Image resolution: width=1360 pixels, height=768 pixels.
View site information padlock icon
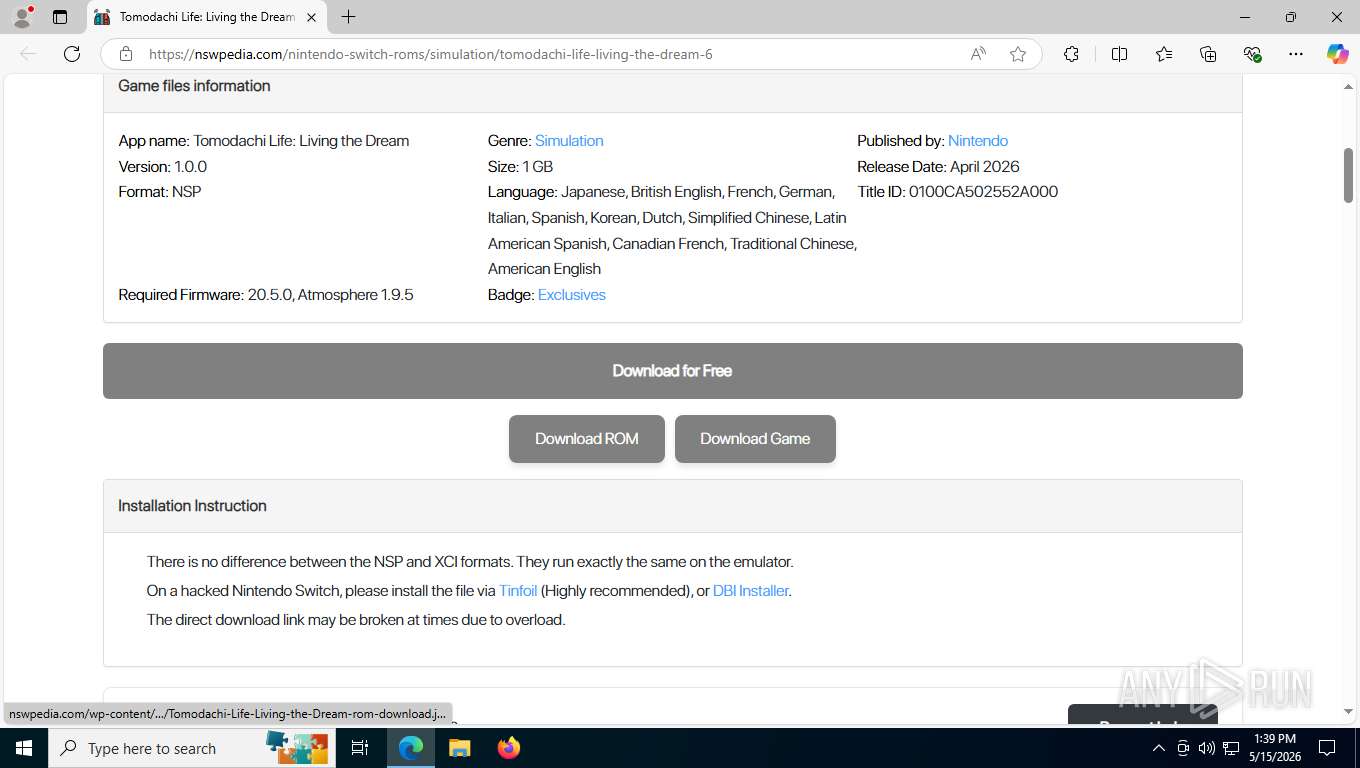click(126, 54)
